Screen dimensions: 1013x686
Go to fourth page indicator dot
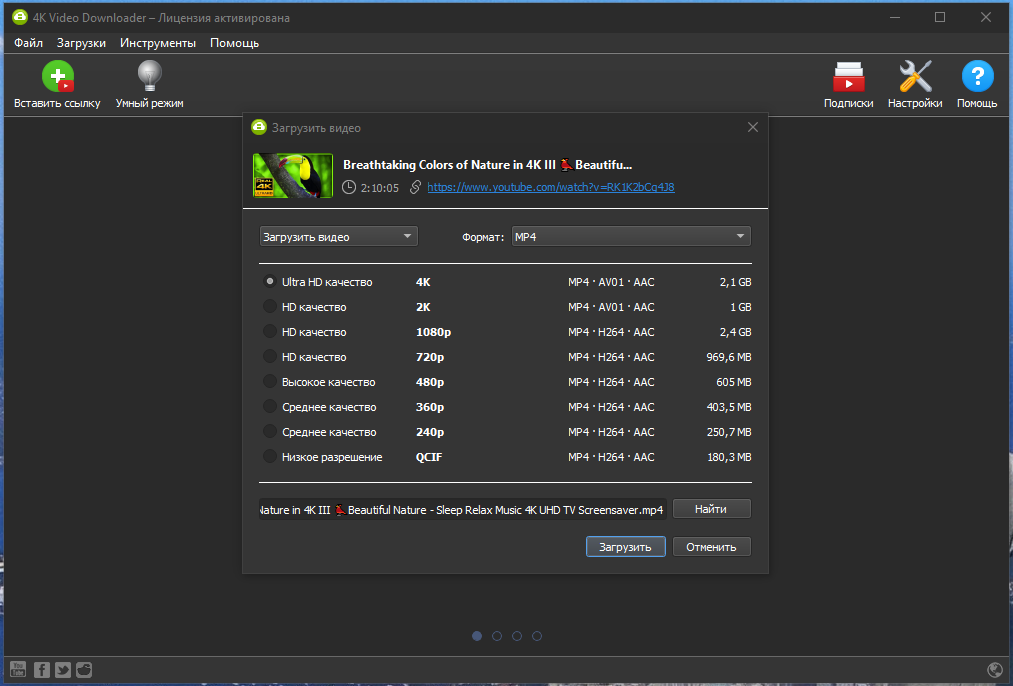click(x=537, y=636)
